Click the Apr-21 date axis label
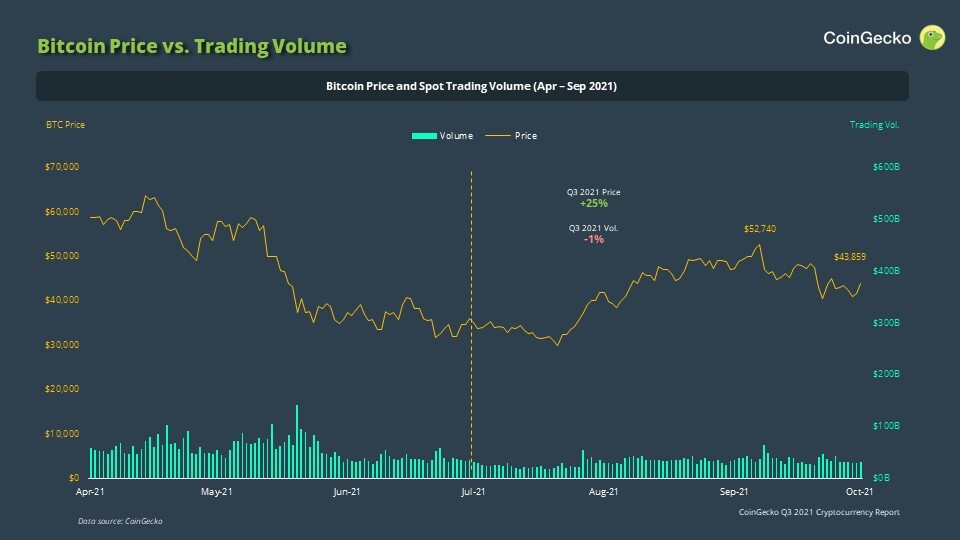The height and width of the screenshot is (540, 960). [90, 492]
